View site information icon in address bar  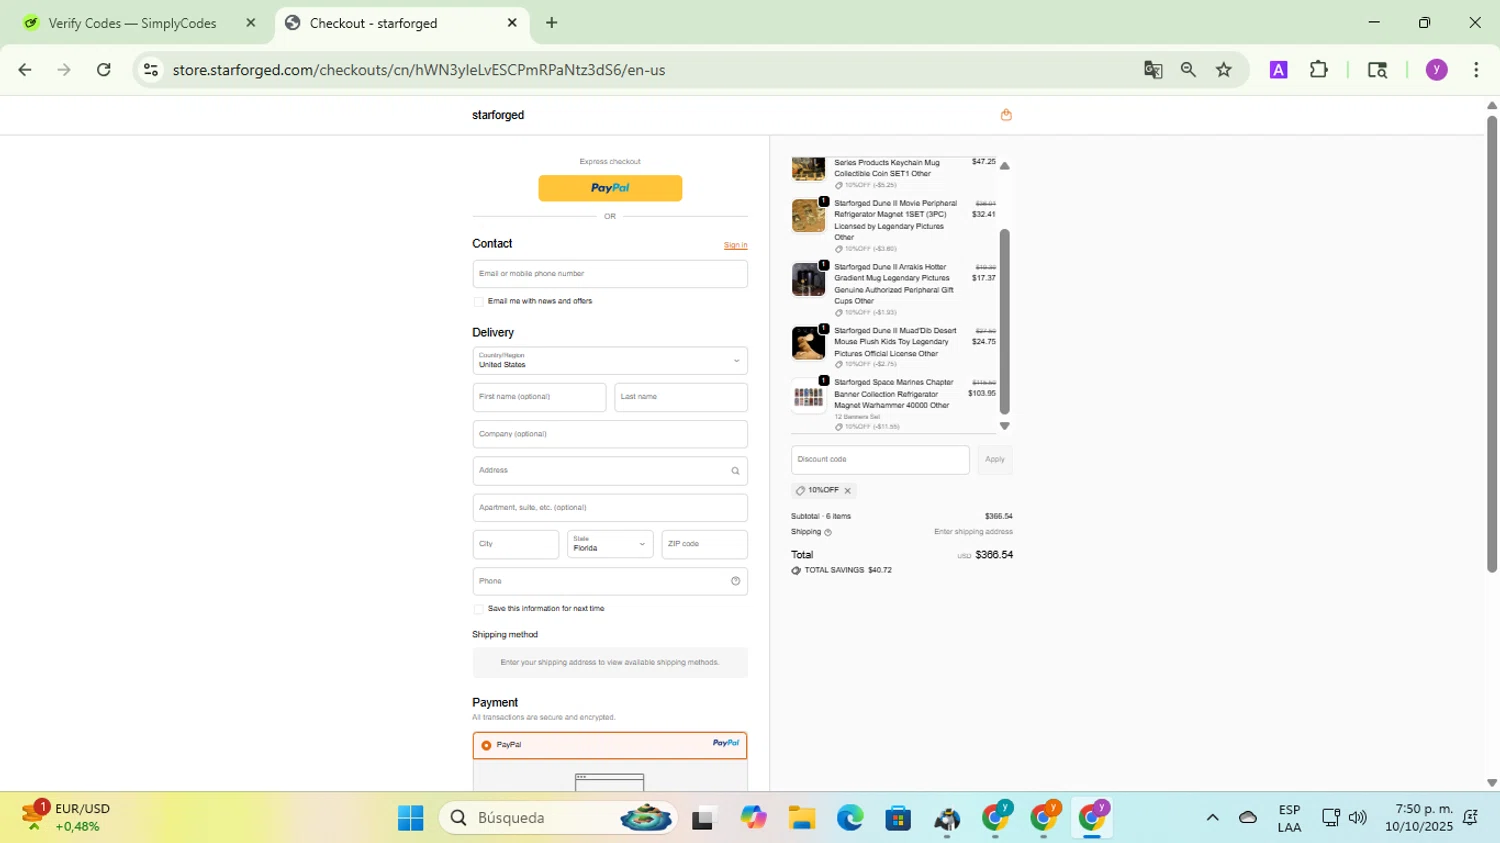coord(151,70)
